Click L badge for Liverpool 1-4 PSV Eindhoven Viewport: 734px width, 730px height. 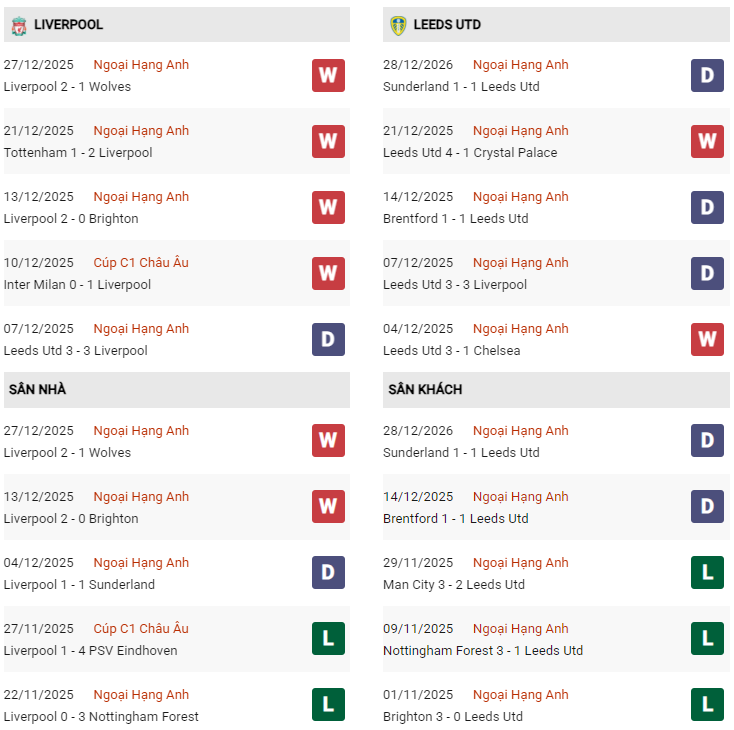(x=328, y=640)
